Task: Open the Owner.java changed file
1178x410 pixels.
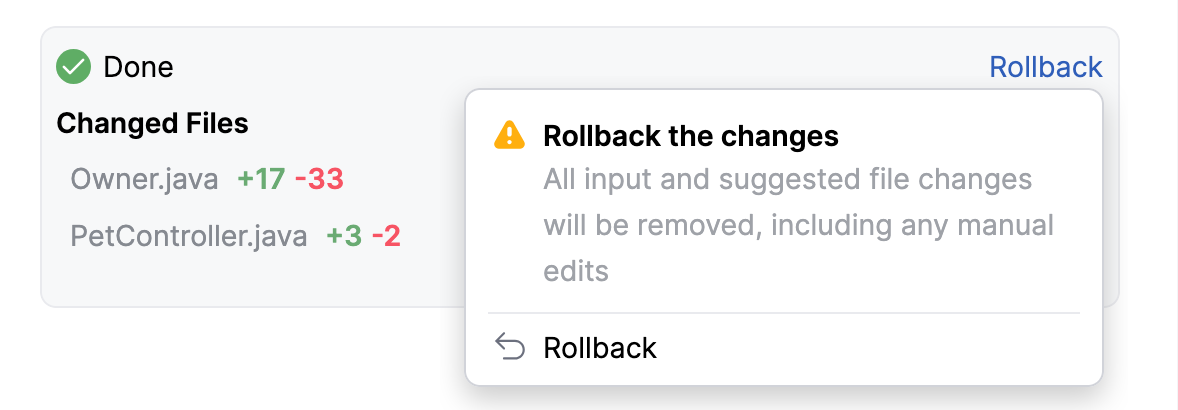Action: pyautogui.click(x=144, y=179)
